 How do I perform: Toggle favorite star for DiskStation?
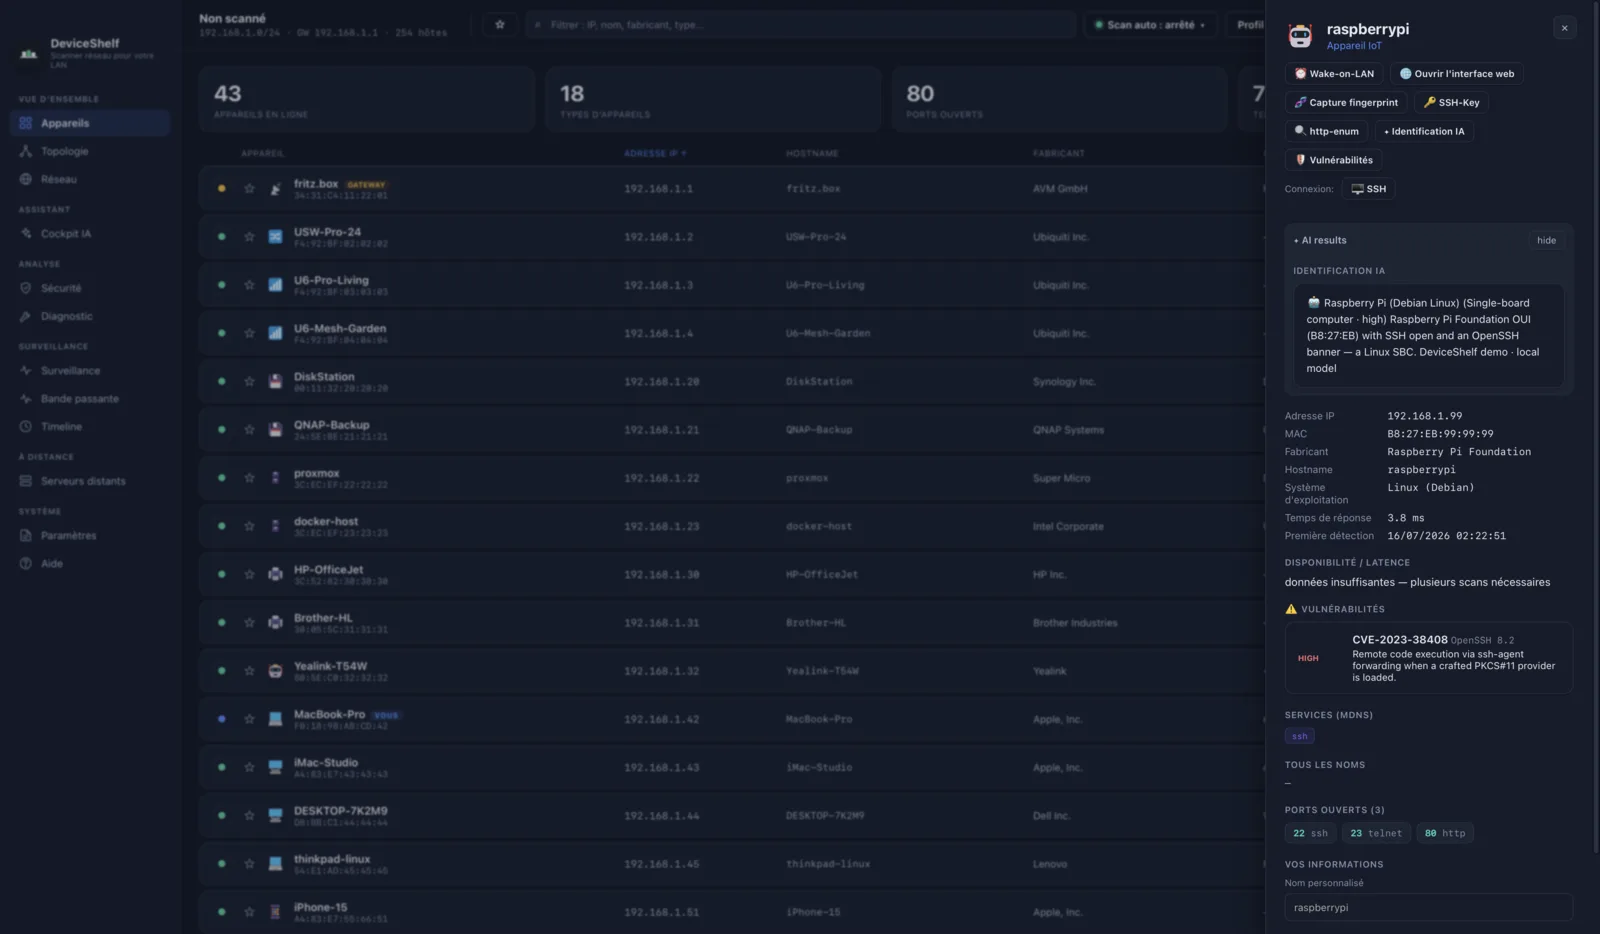click(x=249, y=381)
